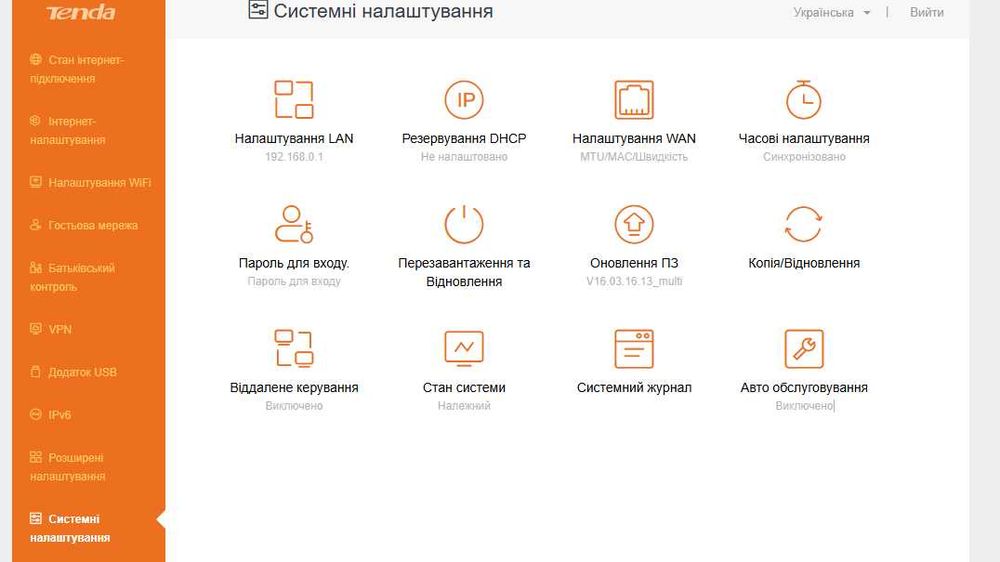Select VPN in the sidebar
Screen dimensions: 1000x562
coord(60,329)
